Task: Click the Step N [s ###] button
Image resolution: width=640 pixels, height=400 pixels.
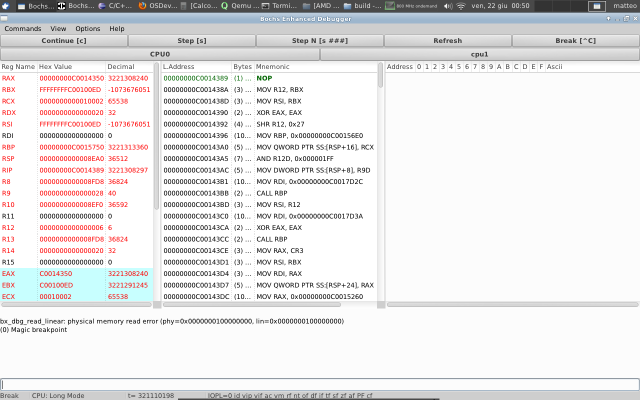Action: 320,41
